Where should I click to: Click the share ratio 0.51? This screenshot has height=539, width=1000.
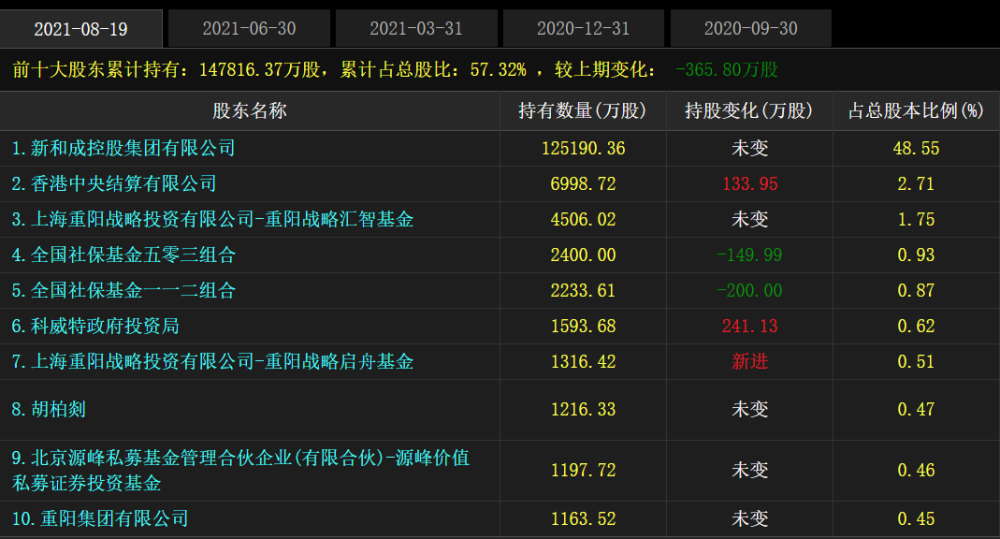[x=916, y=362]
